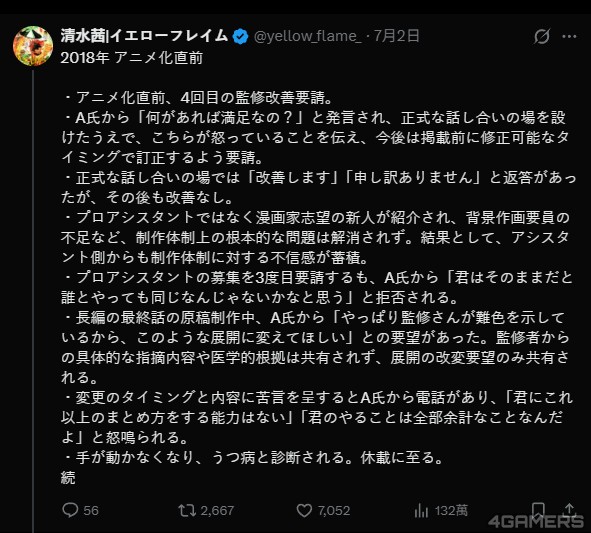
Task: Click the retweet count 2,667
Action: pyautogui.click(x=217, y=511)
